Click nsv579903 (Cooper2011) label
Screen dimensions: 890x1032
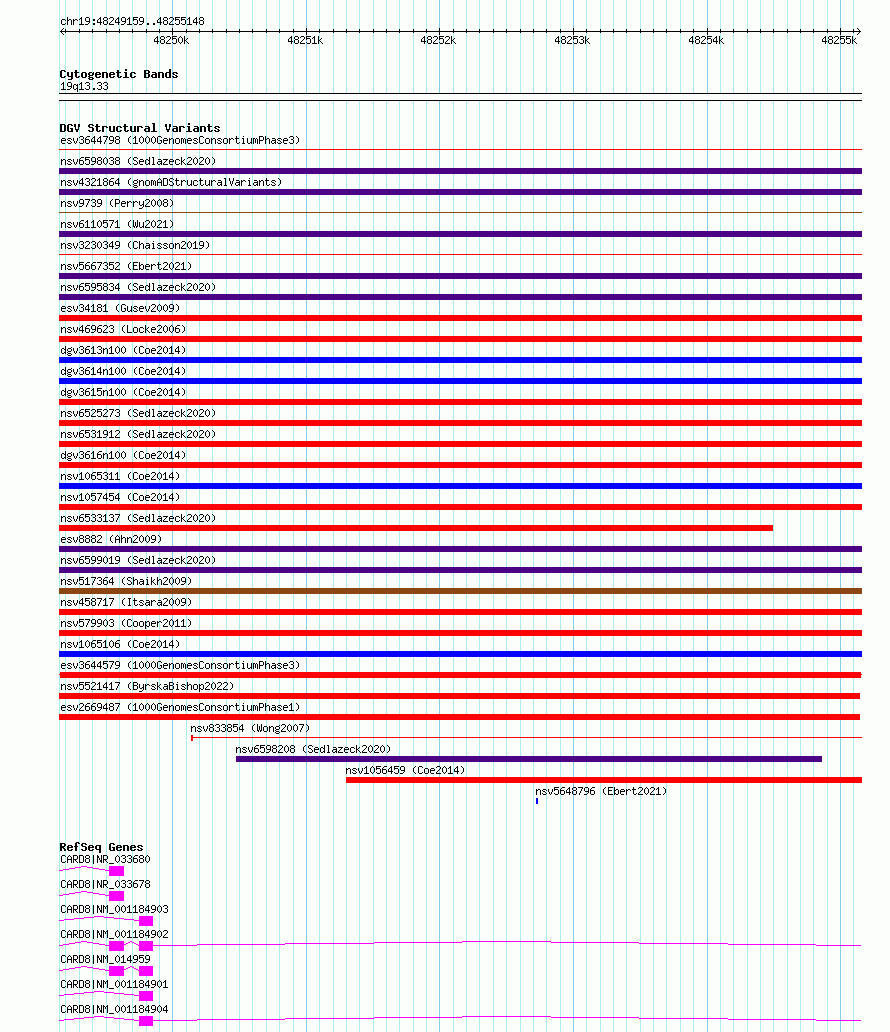126,624
